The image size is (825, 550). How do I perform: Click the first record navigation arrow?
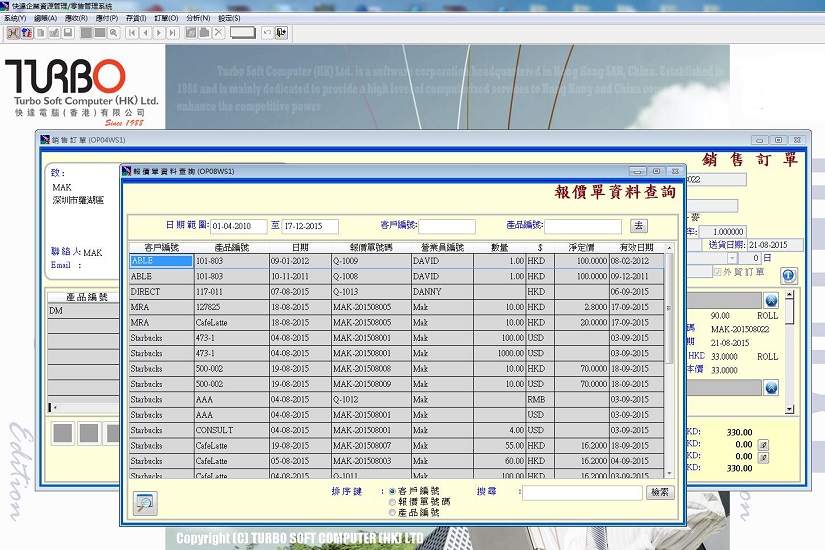point(132,32)
